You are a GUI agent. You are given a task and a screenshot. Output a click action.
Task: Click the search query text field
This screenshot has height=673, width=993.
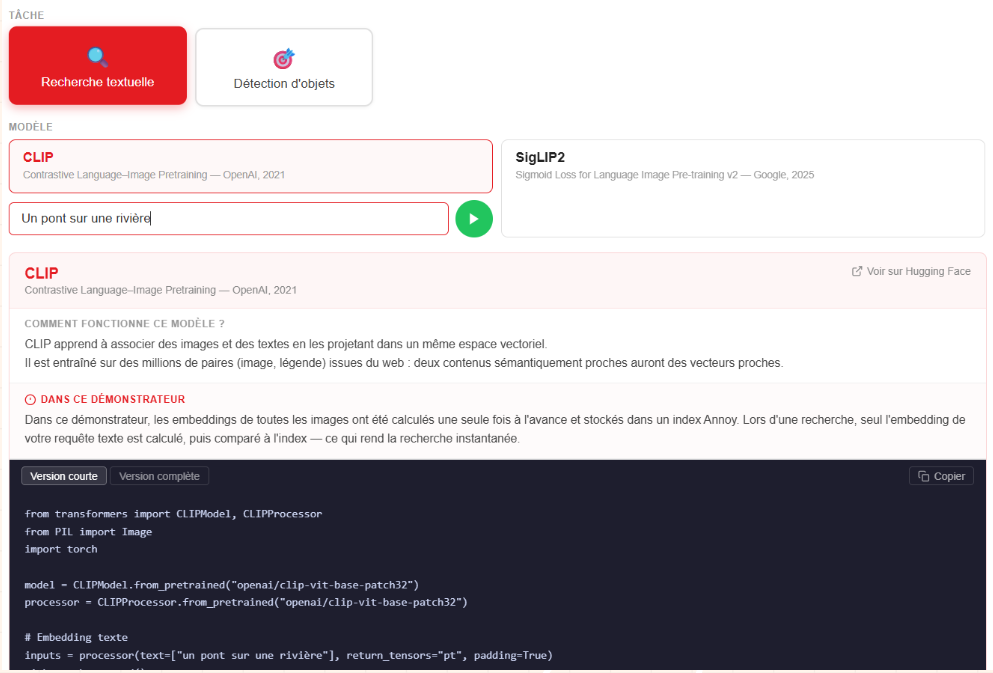pyautogui.click(x=229, y=218)
